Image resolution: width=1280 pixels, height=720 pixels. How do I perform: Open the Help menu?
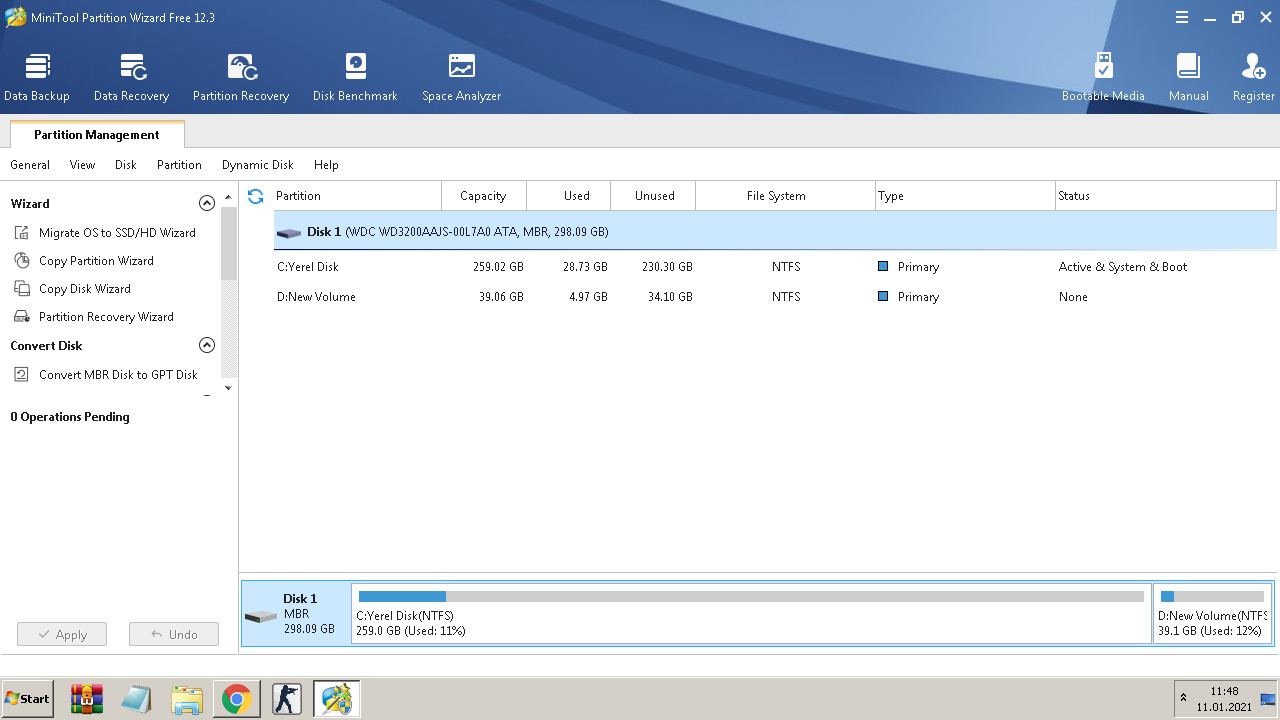click(x=326, y=165)
